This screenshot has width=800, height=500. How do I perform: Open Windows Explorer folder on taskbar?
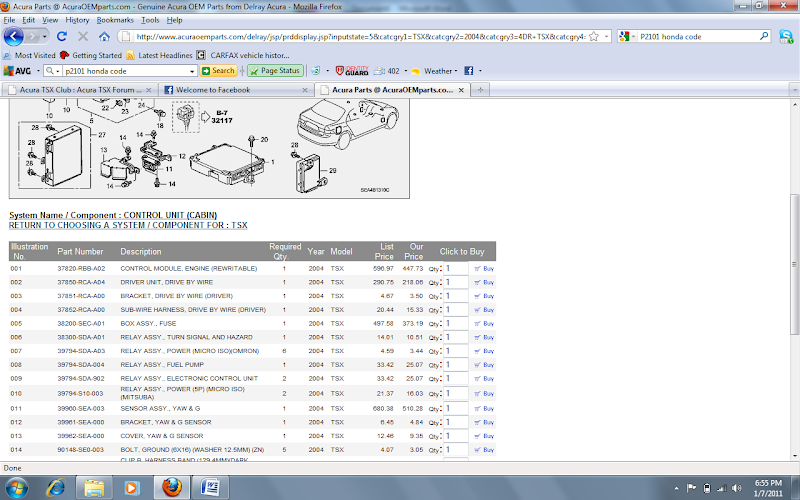[94, 488]
